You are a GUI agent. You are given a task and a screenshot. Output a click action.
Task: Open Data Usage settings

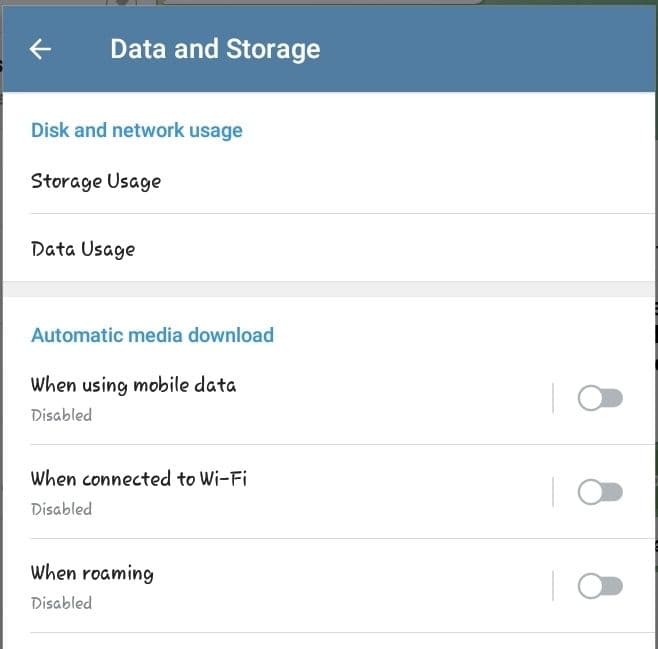click(x=329, y=249)
